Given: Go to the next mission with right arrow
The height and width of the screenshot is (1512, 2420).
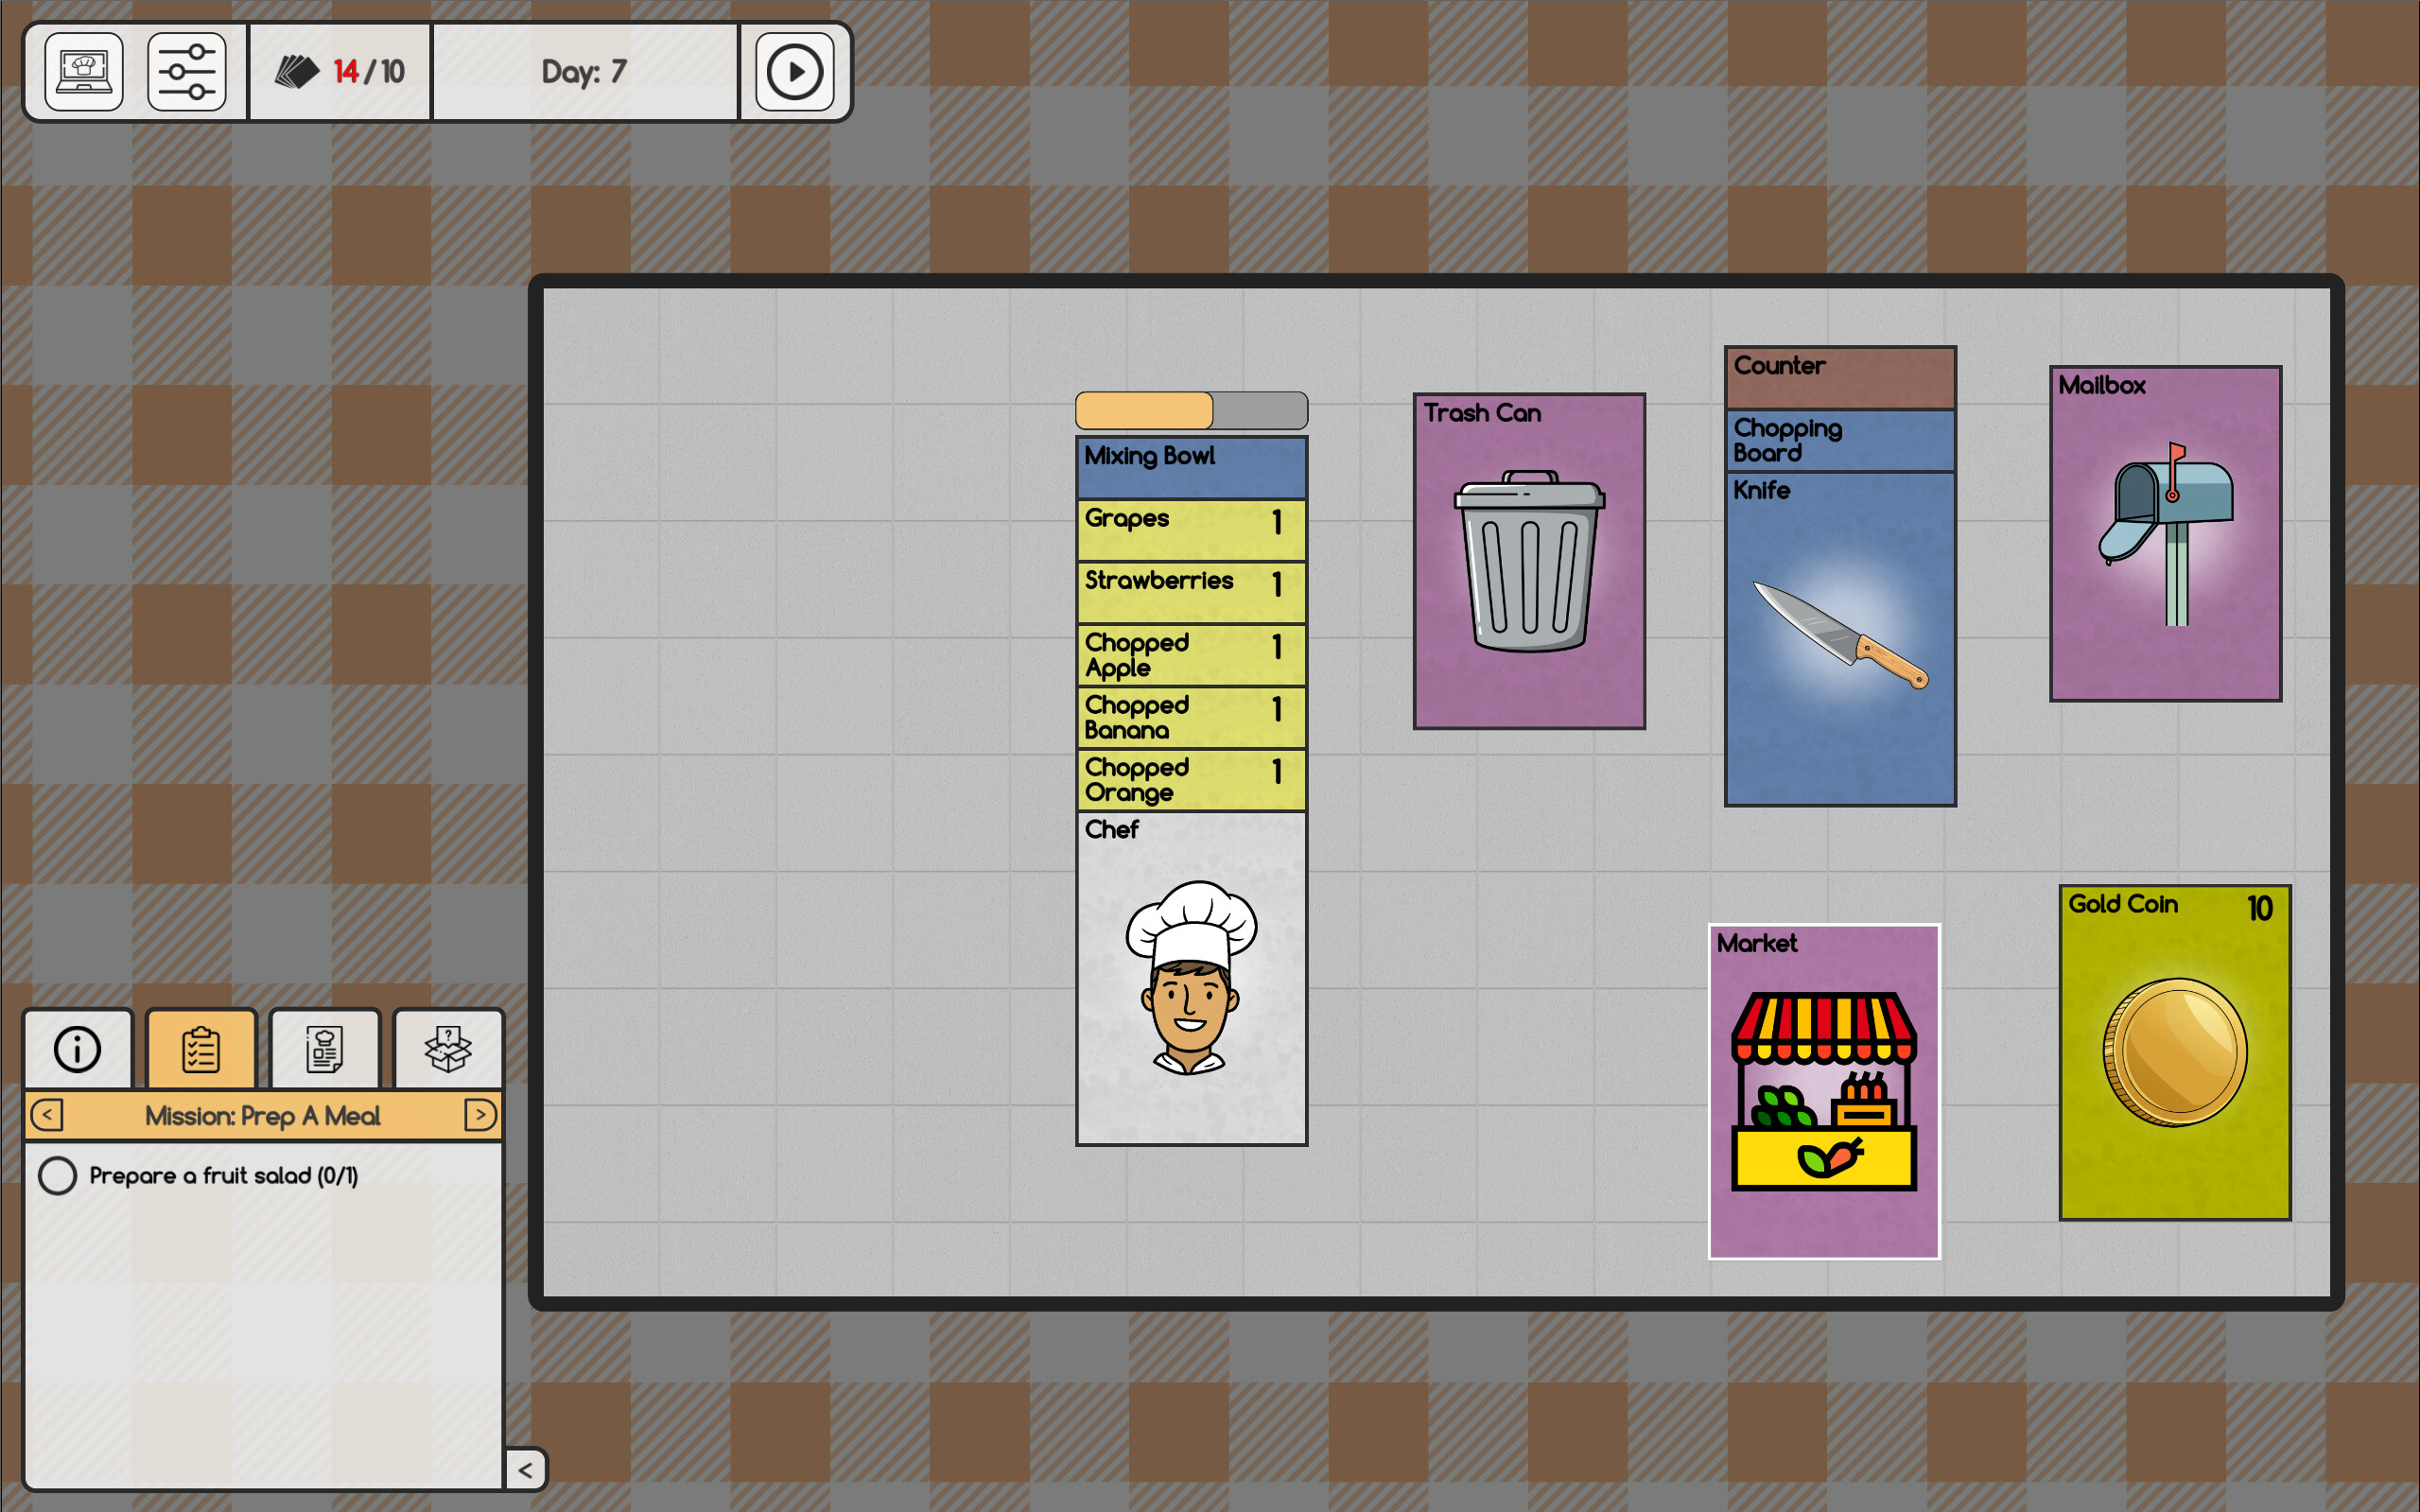Looking at the screenshot, I should tap(479, 1116).
